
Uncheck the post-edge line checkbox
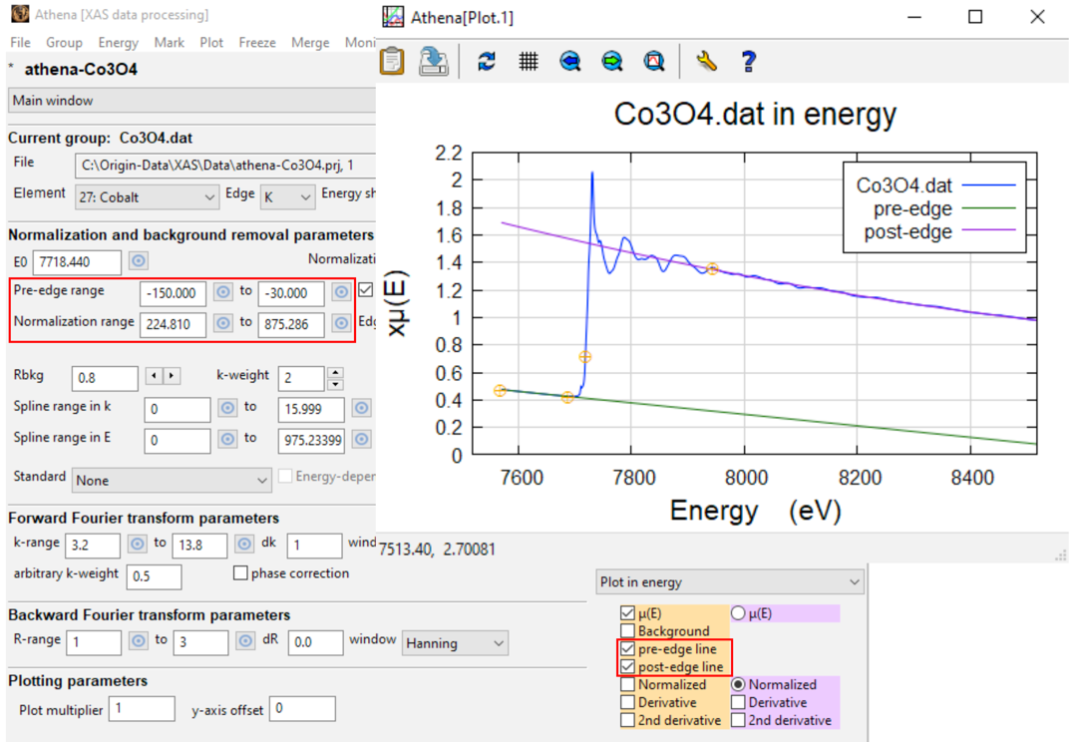pos(627,667)
